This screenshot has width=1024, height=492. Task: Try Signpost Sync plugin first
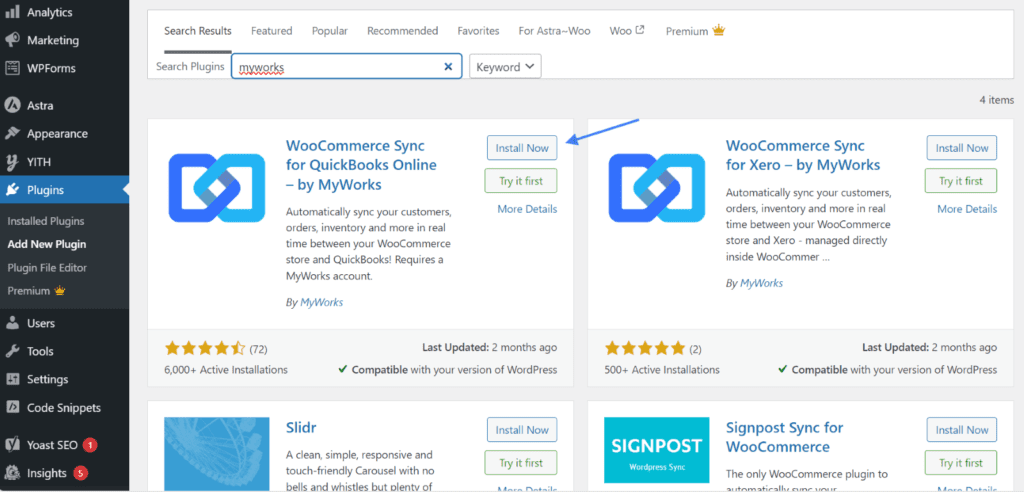(961, 463)
